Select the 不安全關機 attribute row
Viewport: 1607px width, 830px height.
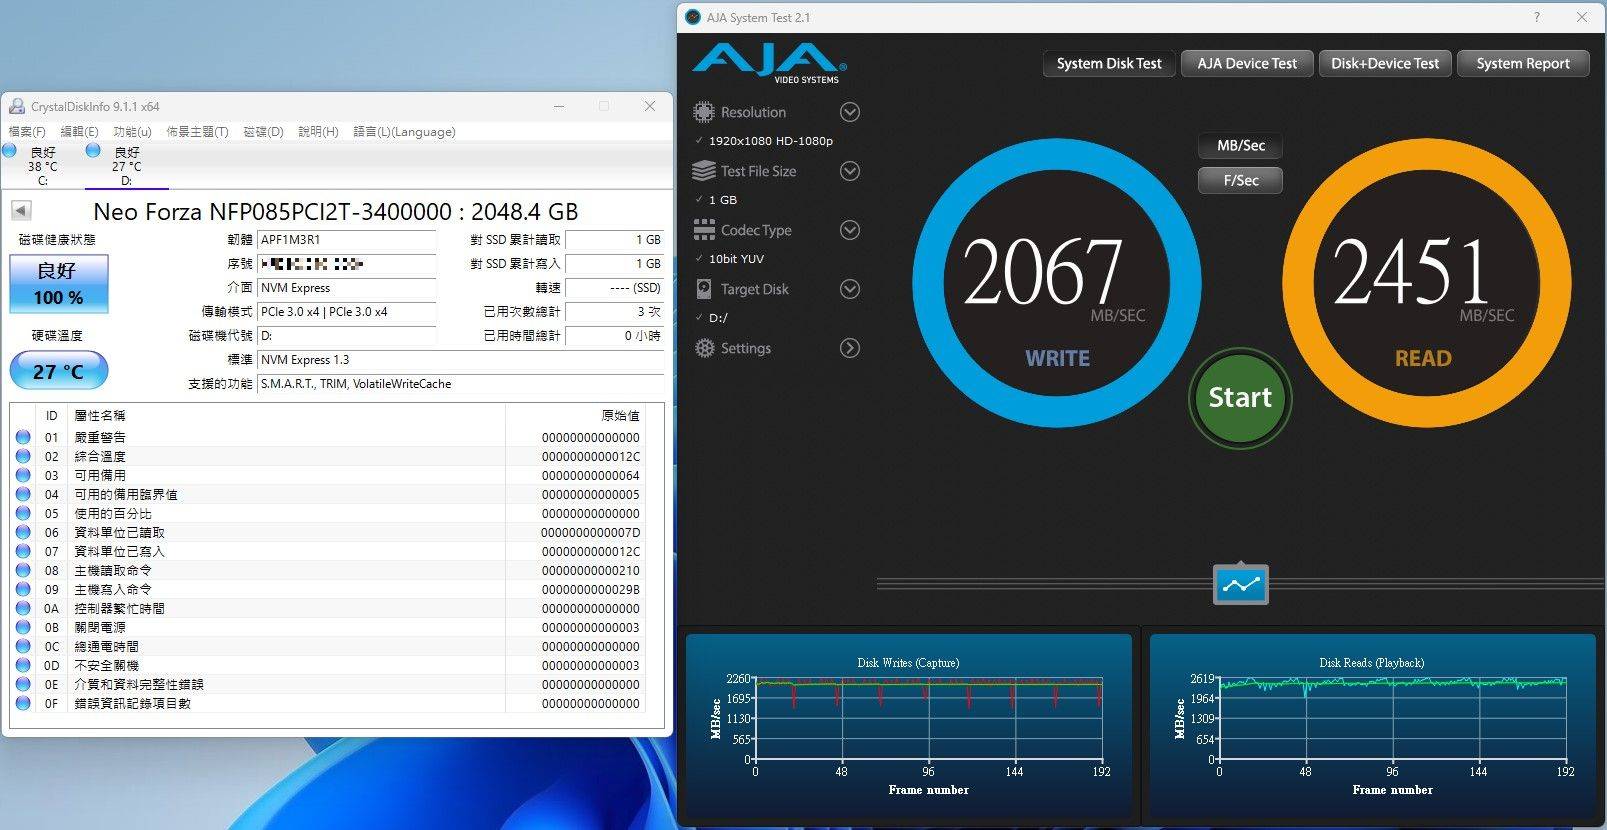coord(328,665)
